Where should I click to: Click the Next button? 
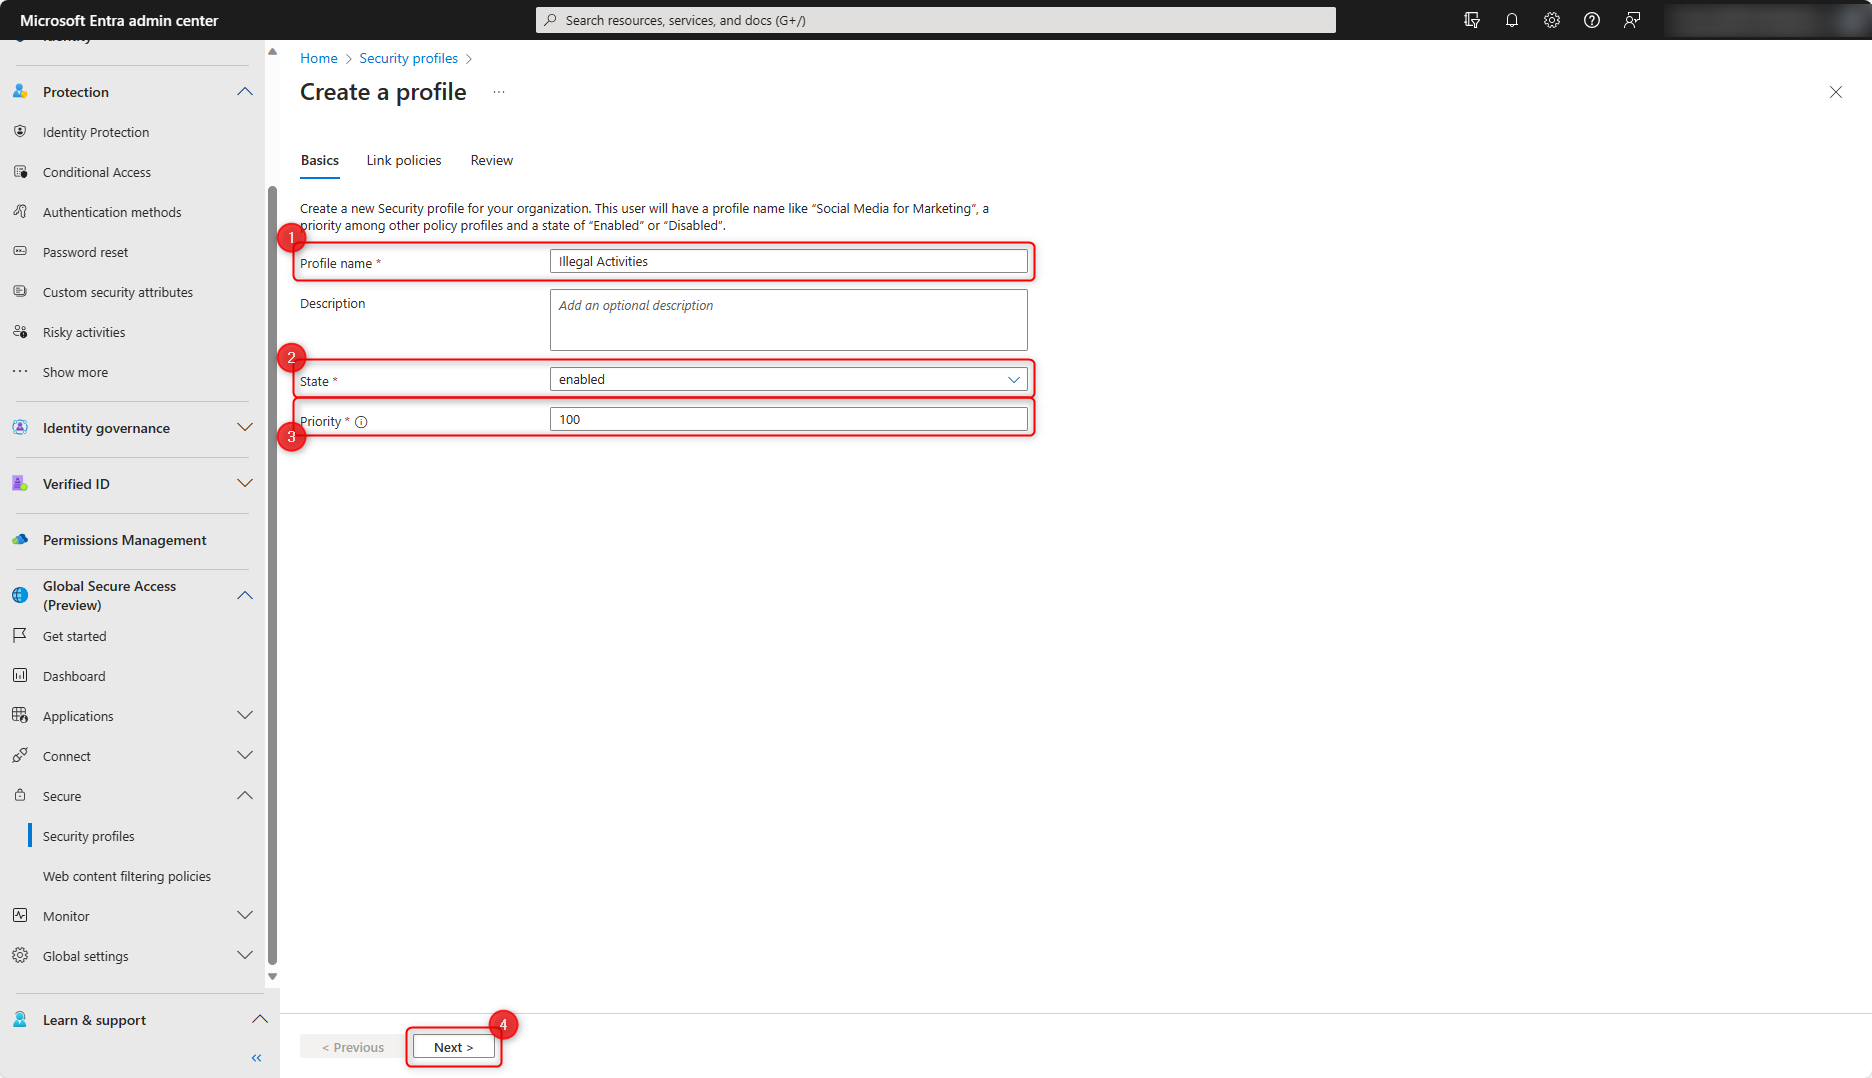point(453,1046)
